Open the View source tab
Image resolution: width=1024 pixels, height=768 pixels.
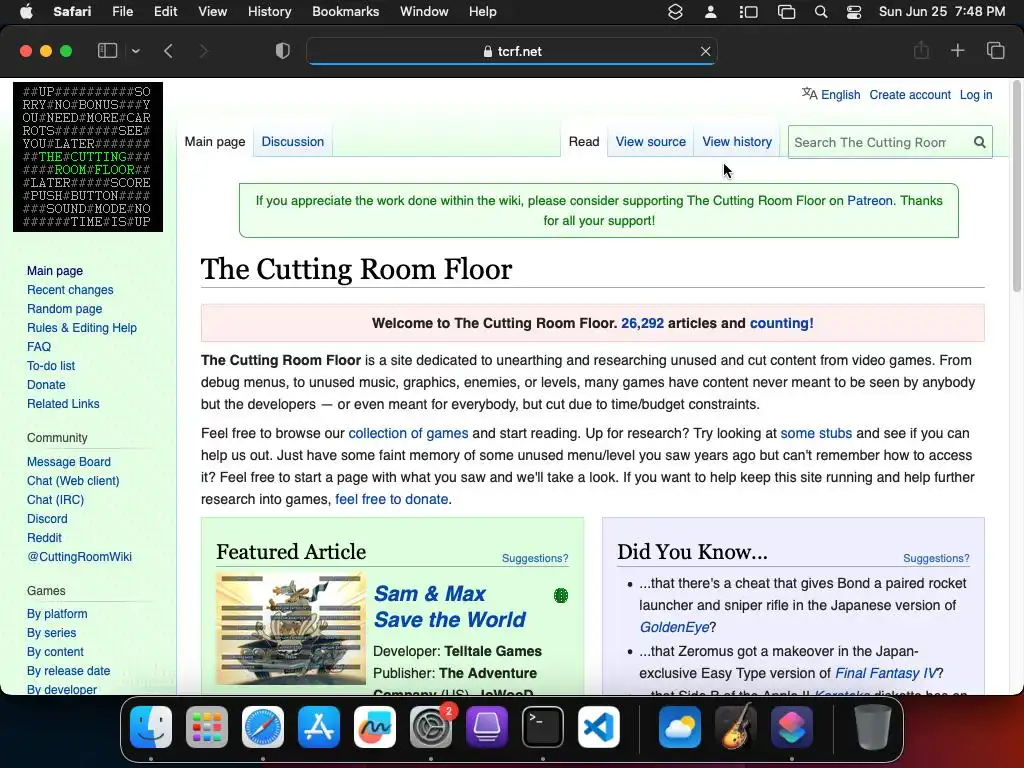coord(650,142)
